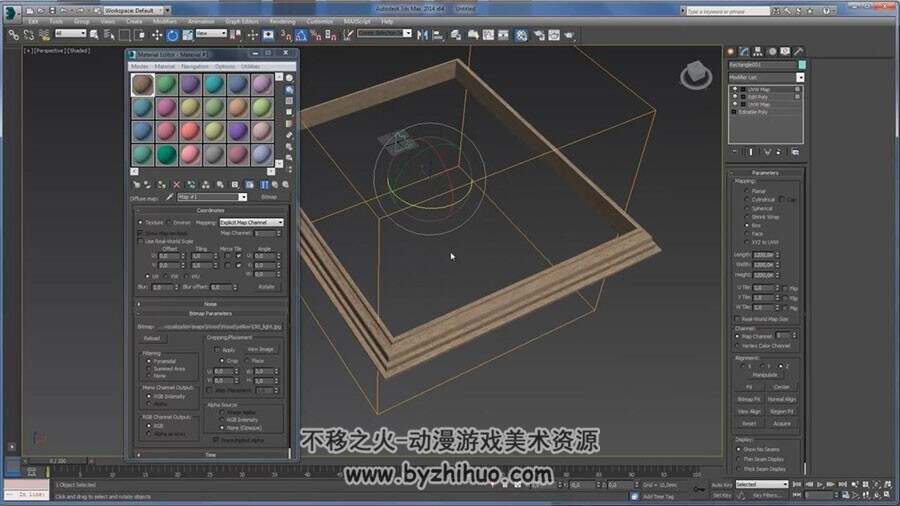Open the Graph Editors menu
This screenshot has height=506, width=900.
[x=242, y=21]
